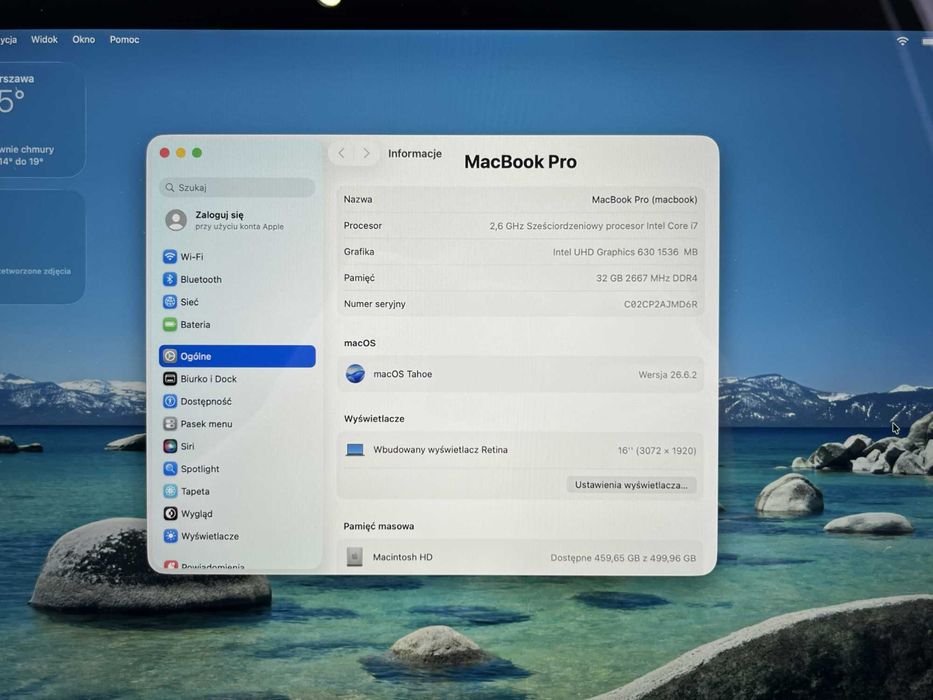Image resolution: width=933 pixels, height=700 pixels.
Task: Click the Informacje title in the toolbar
Action: [x=415, y=153]
